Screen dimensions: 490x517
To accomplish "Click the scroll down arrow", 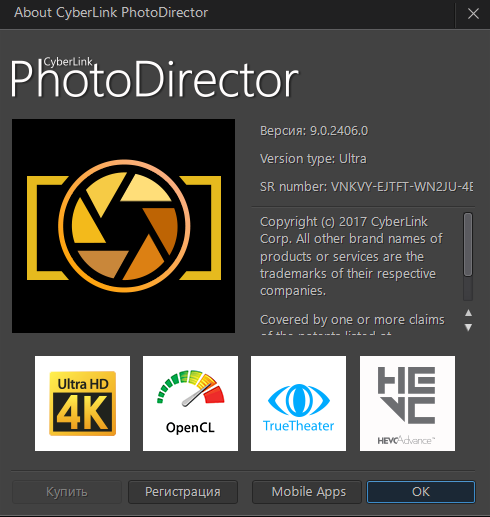I will tap(468, 327).
